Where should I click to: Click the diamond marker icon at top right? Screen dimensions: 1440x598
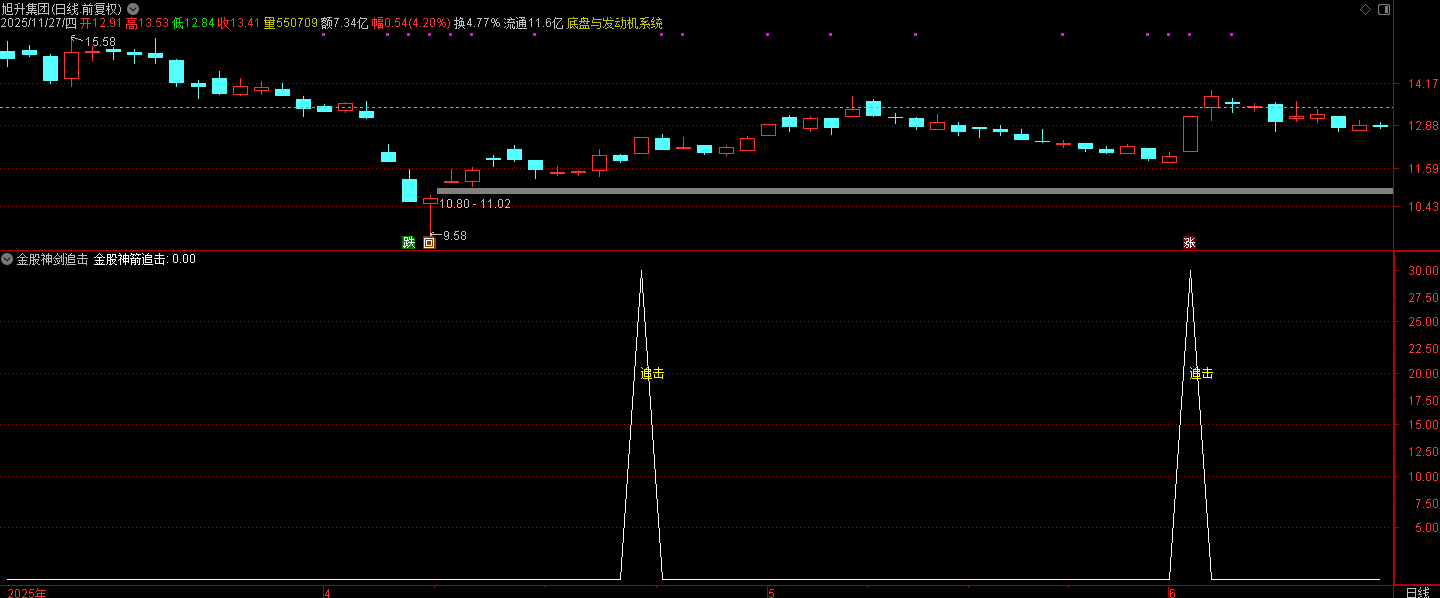[1366, 8]
